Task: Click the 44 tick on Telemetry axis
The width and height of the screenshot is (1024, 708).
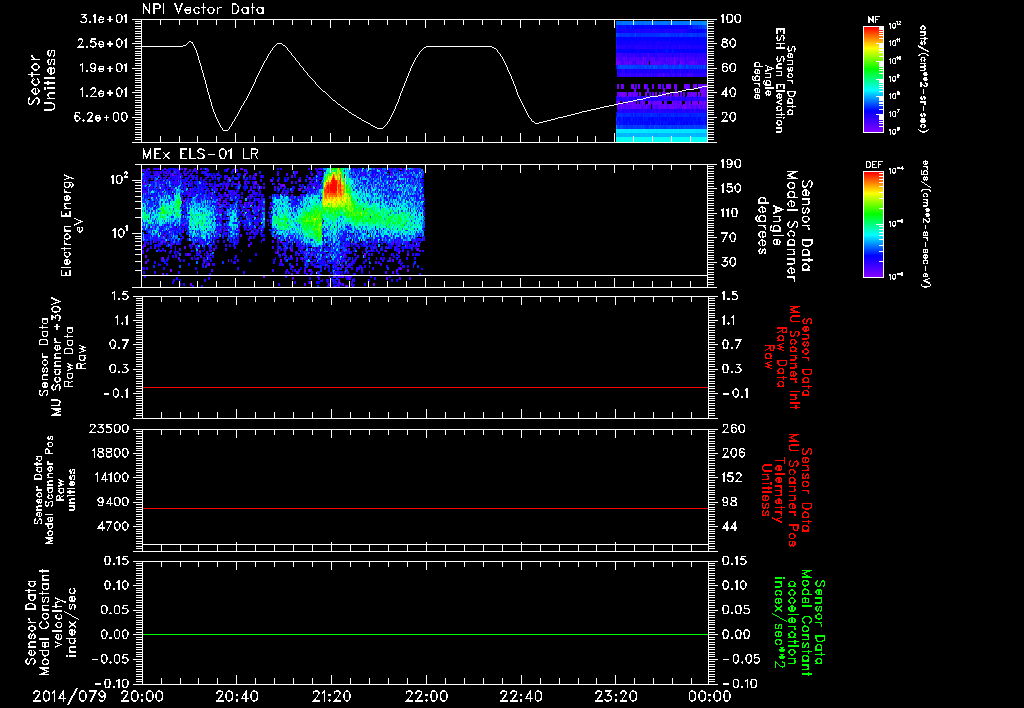Action: coord(729,526)
